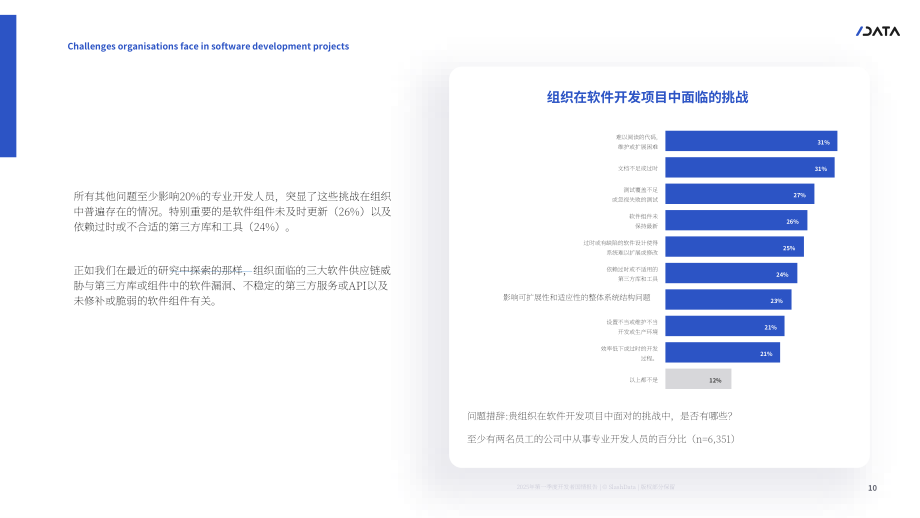Click the 24% bar in the chart
The height and width of the screenshot is (518, 920).
(731, 273)
